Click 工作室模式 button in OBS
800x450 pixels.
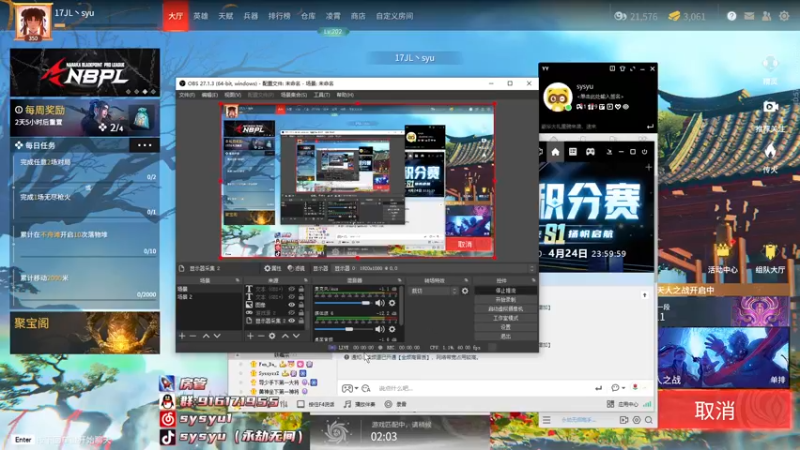click(505, 318)
